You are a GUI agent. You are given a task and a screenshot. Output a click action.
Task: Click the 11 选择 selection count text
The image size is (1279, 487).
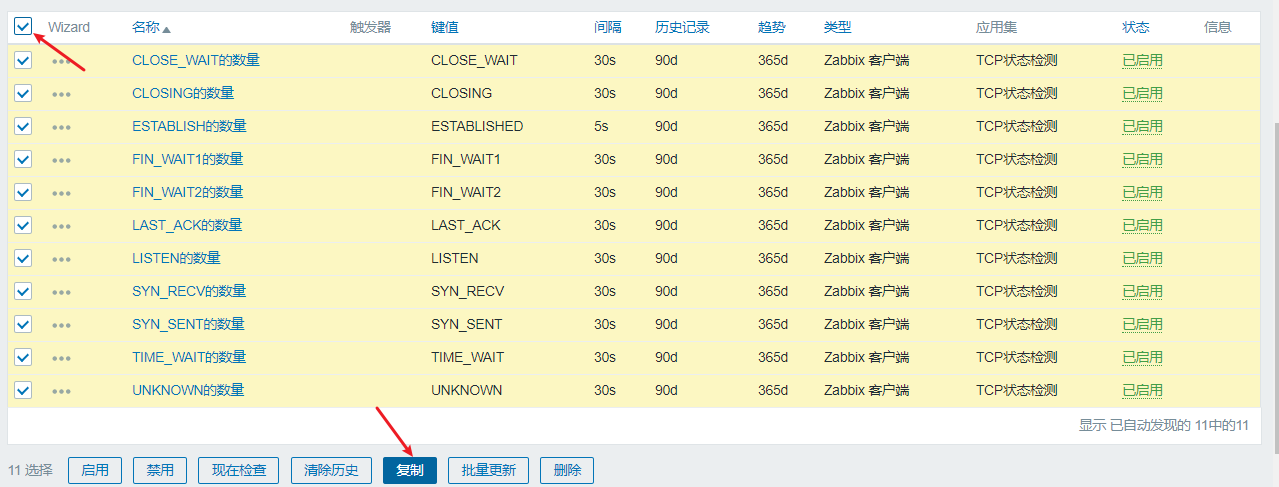[x=30, y=470]
